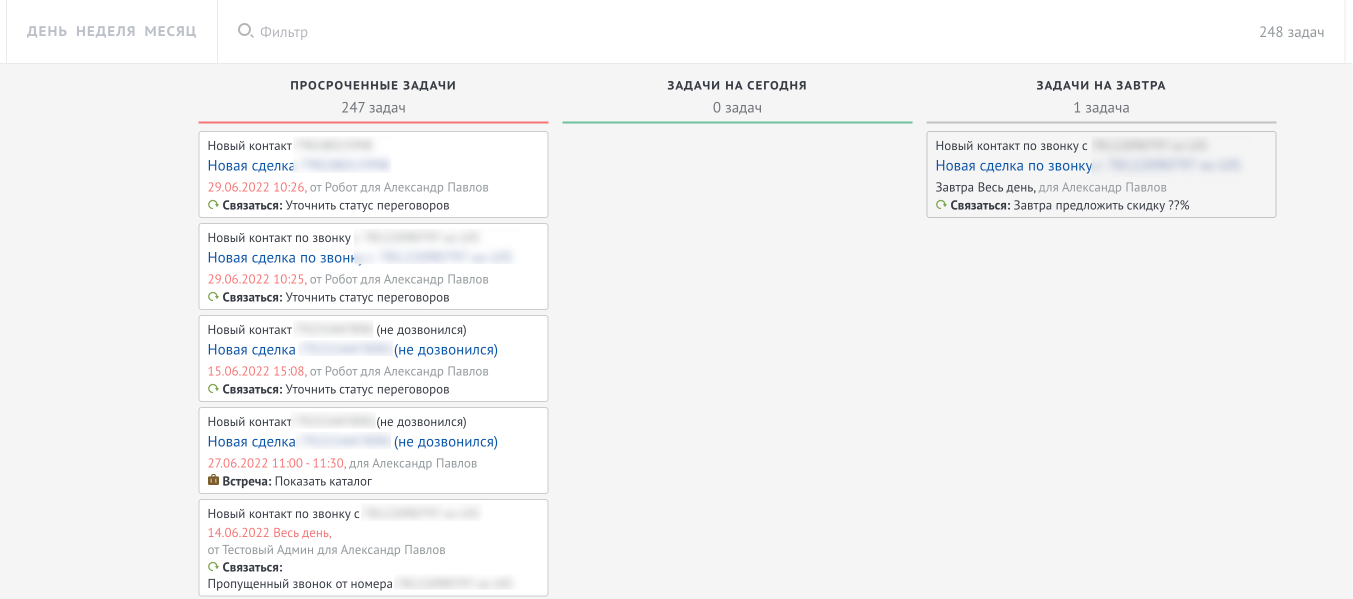The image size is (1353, 599).
Task: Open Новая сделка link in the Встреча task
Action: pyautogui.click(x=251, y=442)
